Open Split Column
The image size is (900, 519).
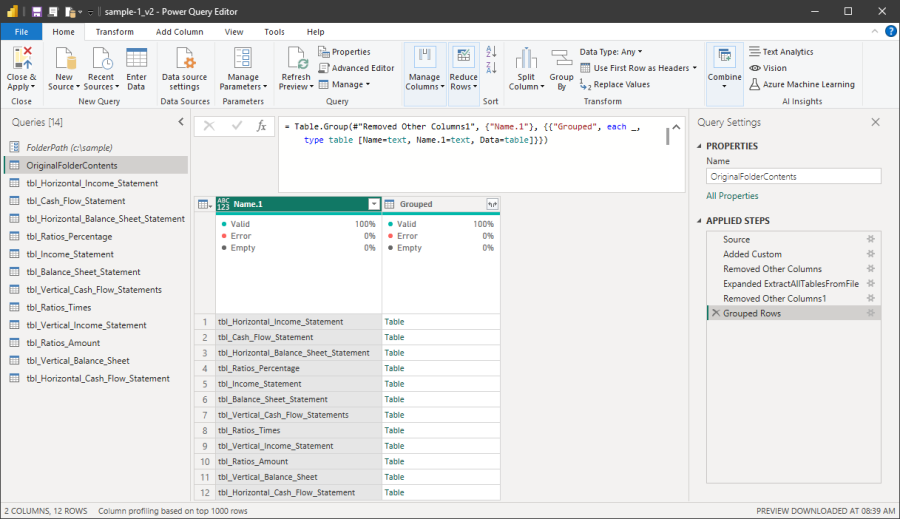pos(526,69)
